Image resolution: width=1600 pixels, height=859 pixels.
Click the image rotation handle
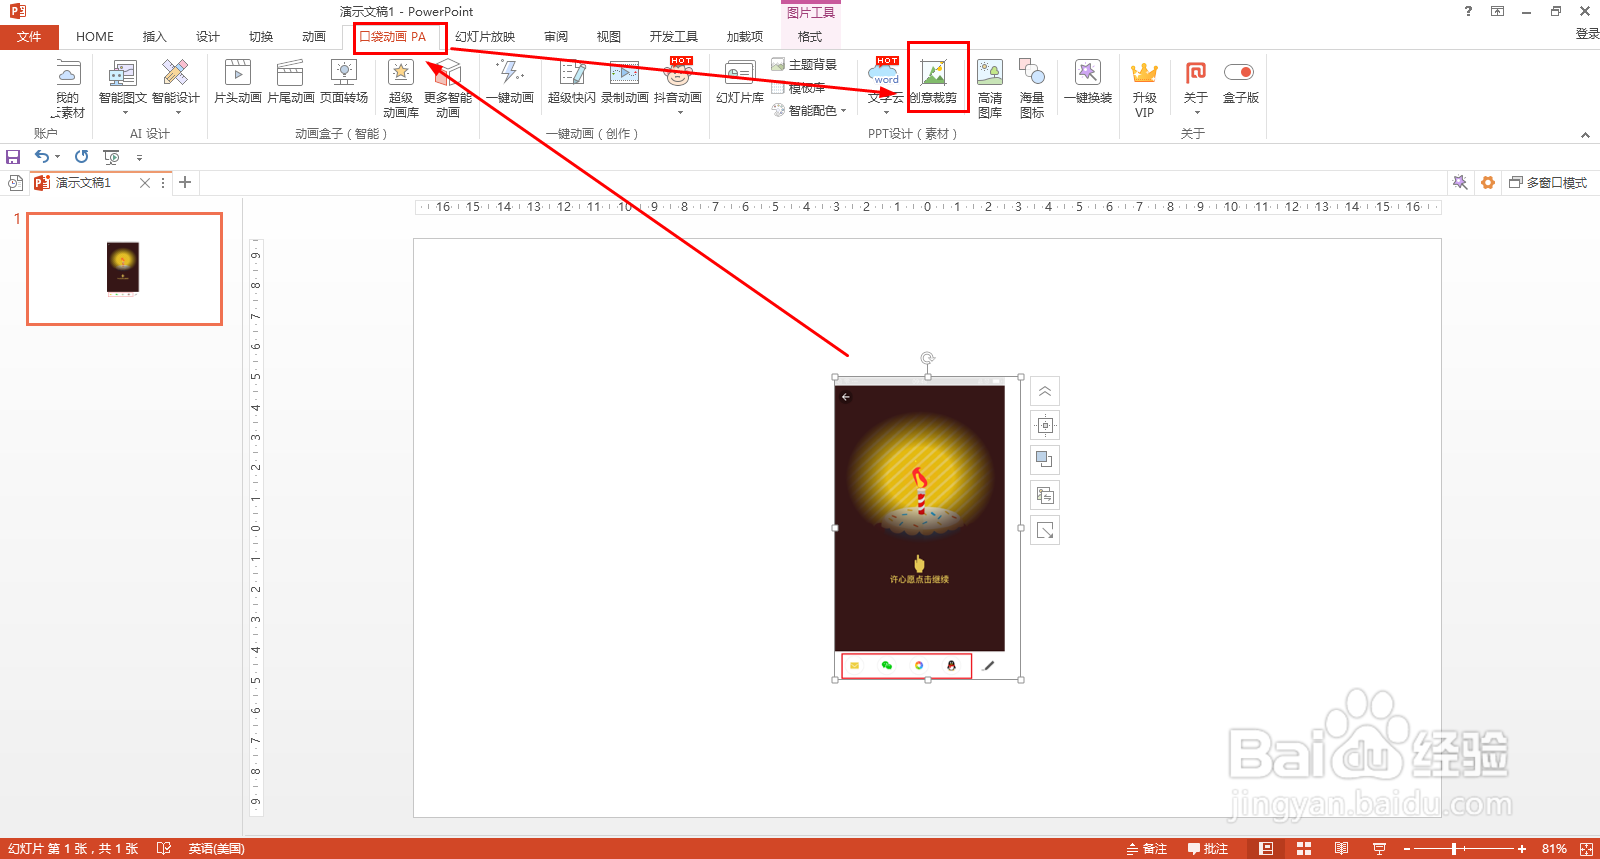928,358
